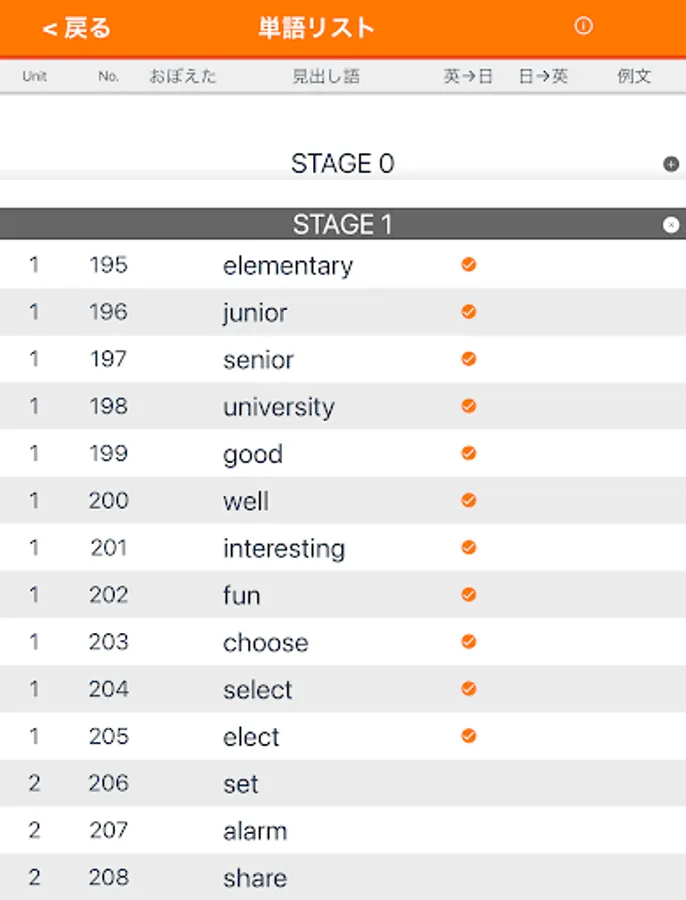The width and height of the screenshot is (686, 900).
Task: Open the word entry for alarm
Action: click(255, 831)
